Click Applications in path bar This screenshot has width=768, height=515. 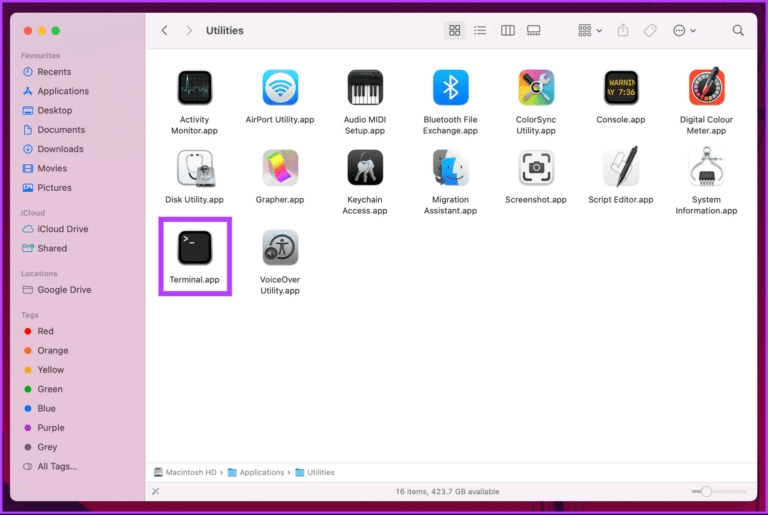click(256, 472)
